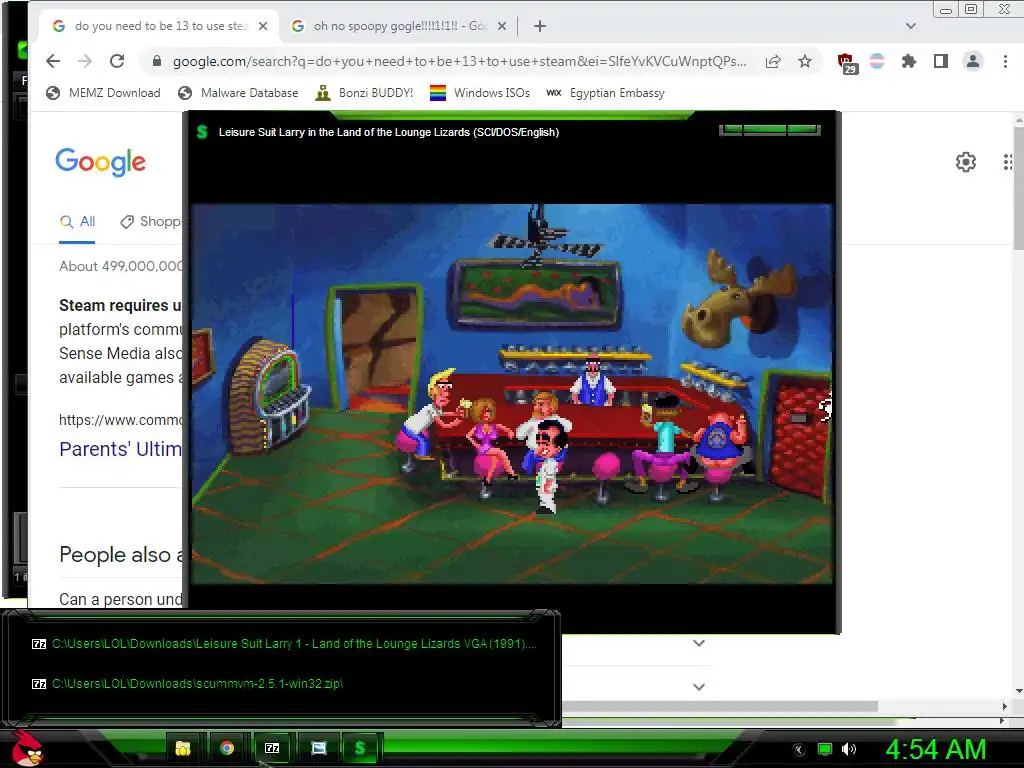Open the tab search dropdown chevron
This screenshot has height=768, width=1024.
point(910,26)
